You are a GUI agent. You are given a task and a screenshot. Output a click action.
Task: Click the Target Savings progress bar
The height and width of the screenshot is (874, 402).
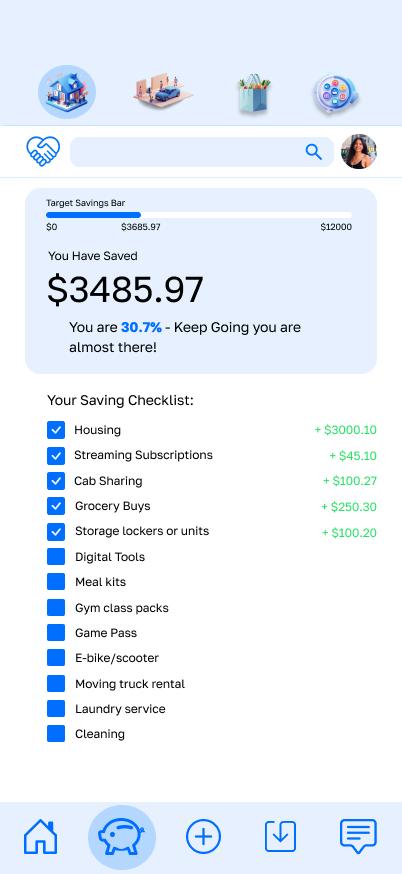coord(198,215)
